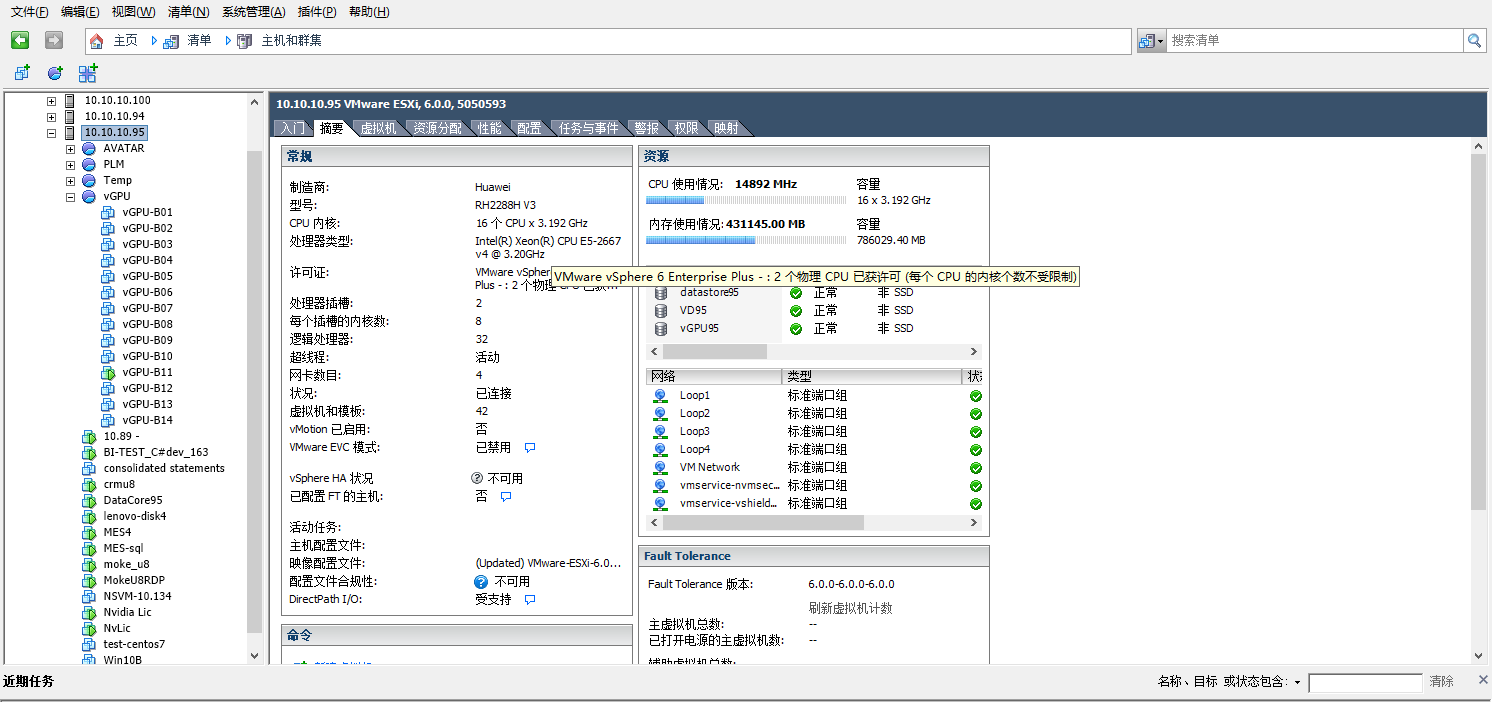Viewport: 1492px width, 702px height.
Task: Click the datastore list horizontal scrollbar
Action: pos(714,352)
